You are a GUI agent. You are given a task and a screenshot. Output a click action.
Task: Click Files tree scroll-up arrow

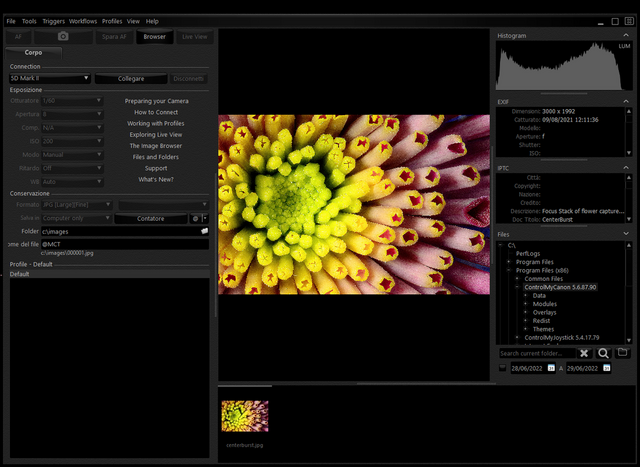click(629, 245)
